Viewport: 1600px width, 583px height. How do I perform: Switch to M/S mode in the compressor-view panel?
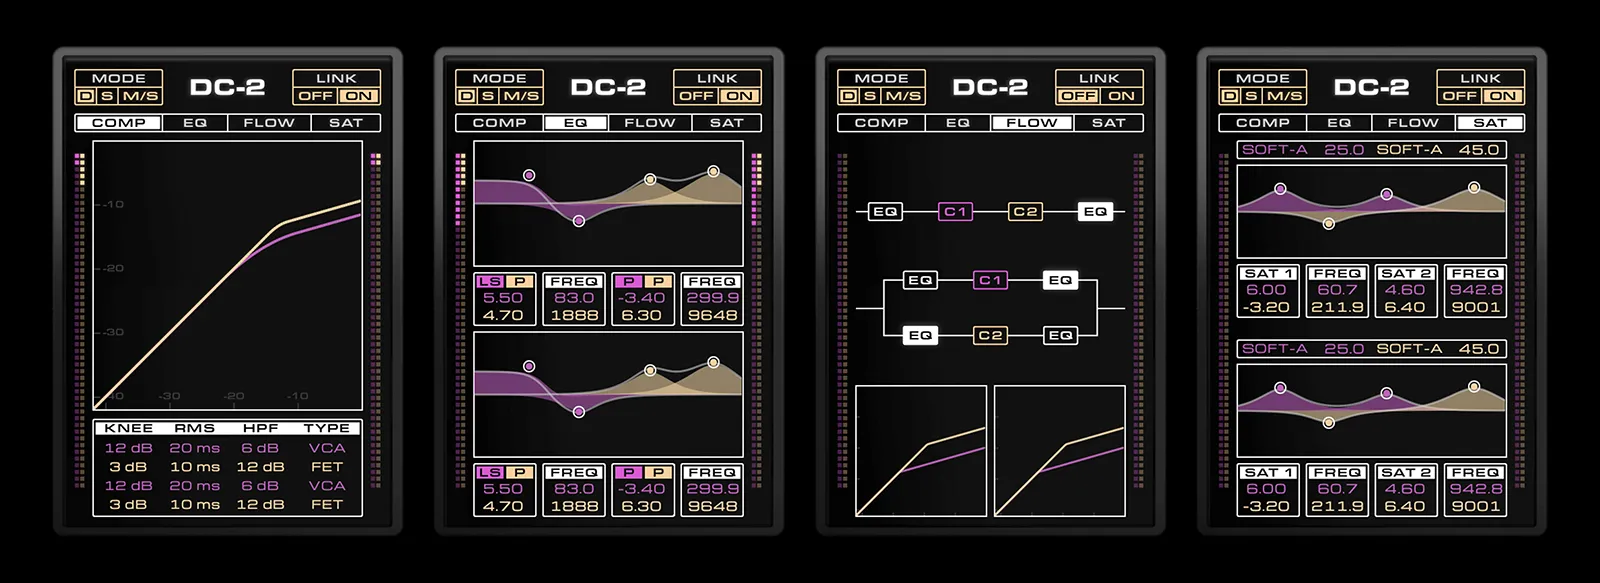[x=140, y=96]
